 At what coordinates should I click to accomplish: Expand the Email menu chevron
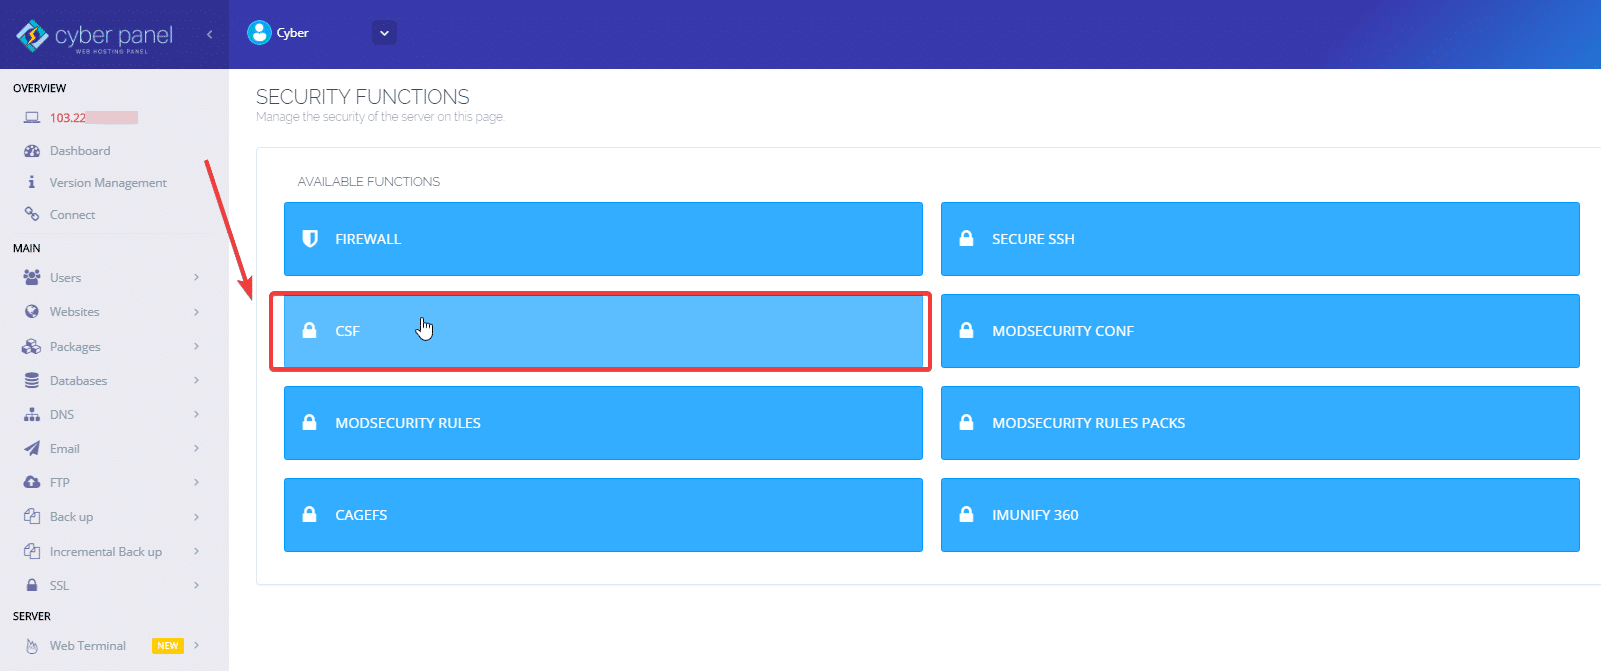[196, 448]
